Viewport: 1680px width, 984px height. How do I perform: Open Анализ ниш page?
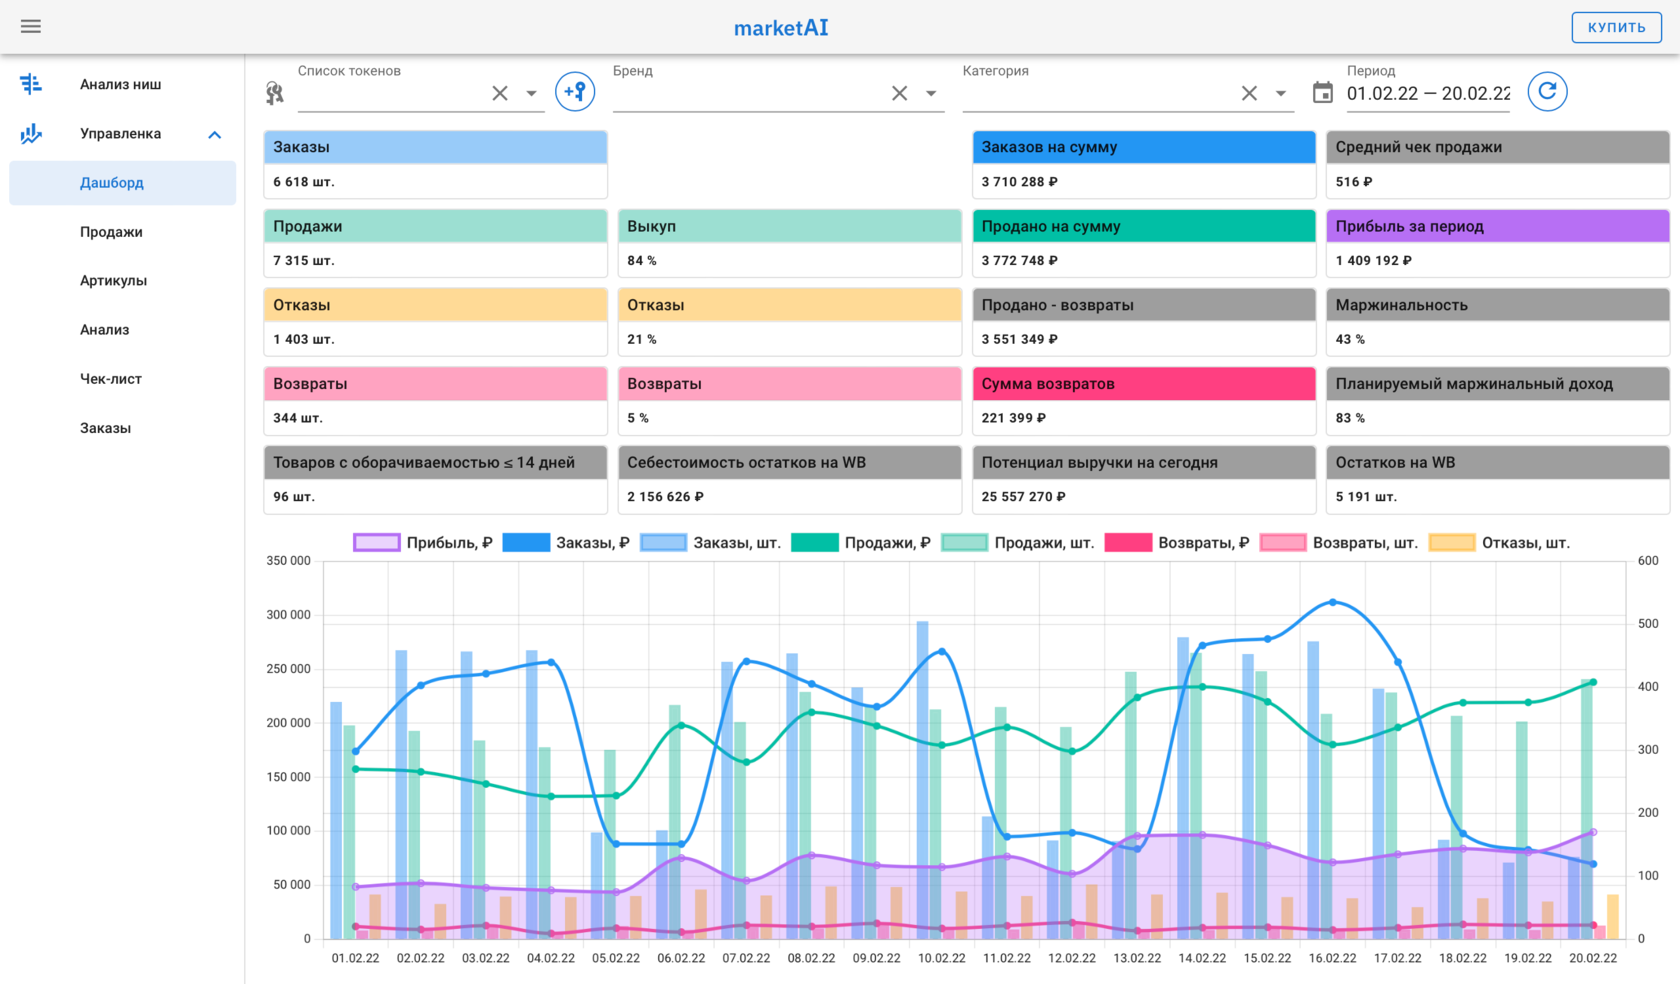point(122,84)
